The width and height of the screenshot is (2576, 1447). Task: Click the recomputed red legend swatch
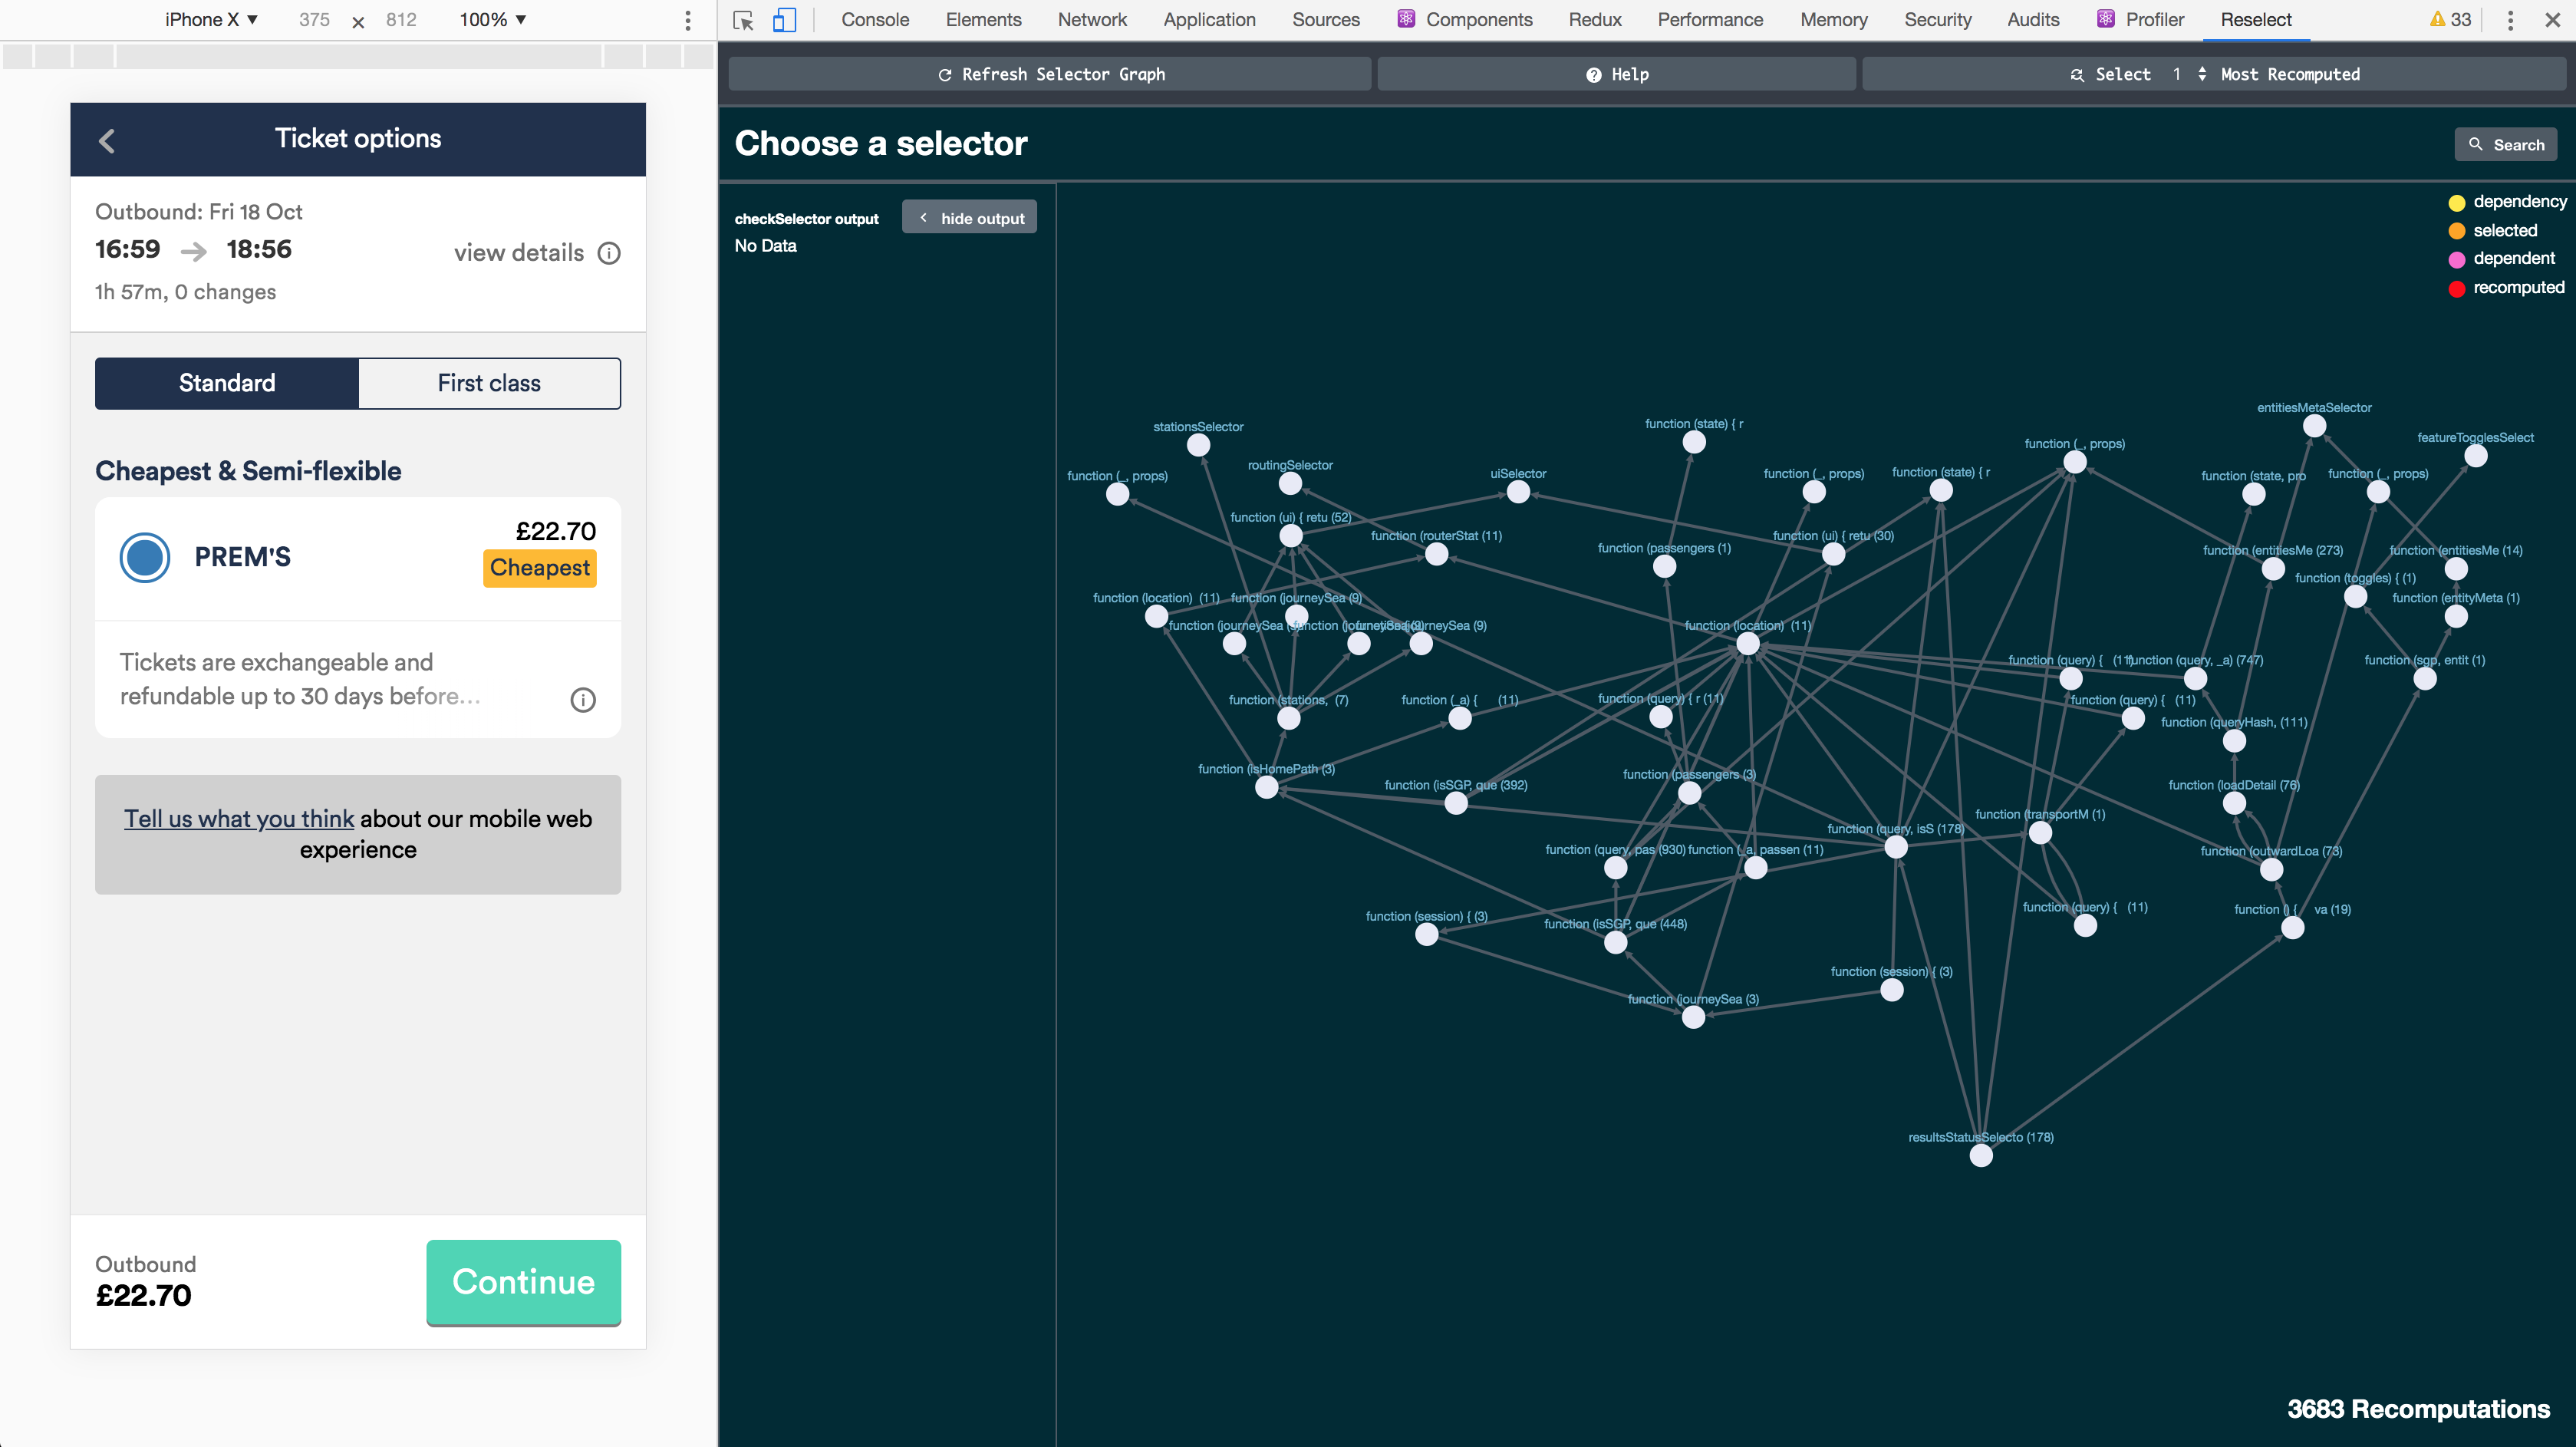coord(2456,289)
